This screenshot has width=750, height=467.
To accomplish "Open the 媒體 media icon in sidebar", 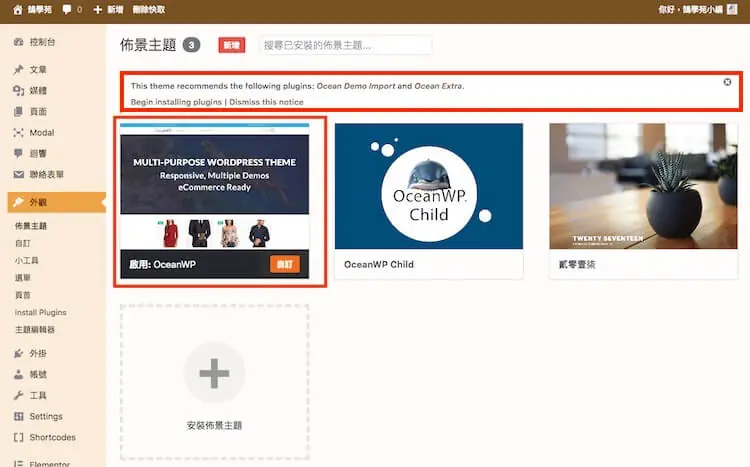I will coord(19,90).
